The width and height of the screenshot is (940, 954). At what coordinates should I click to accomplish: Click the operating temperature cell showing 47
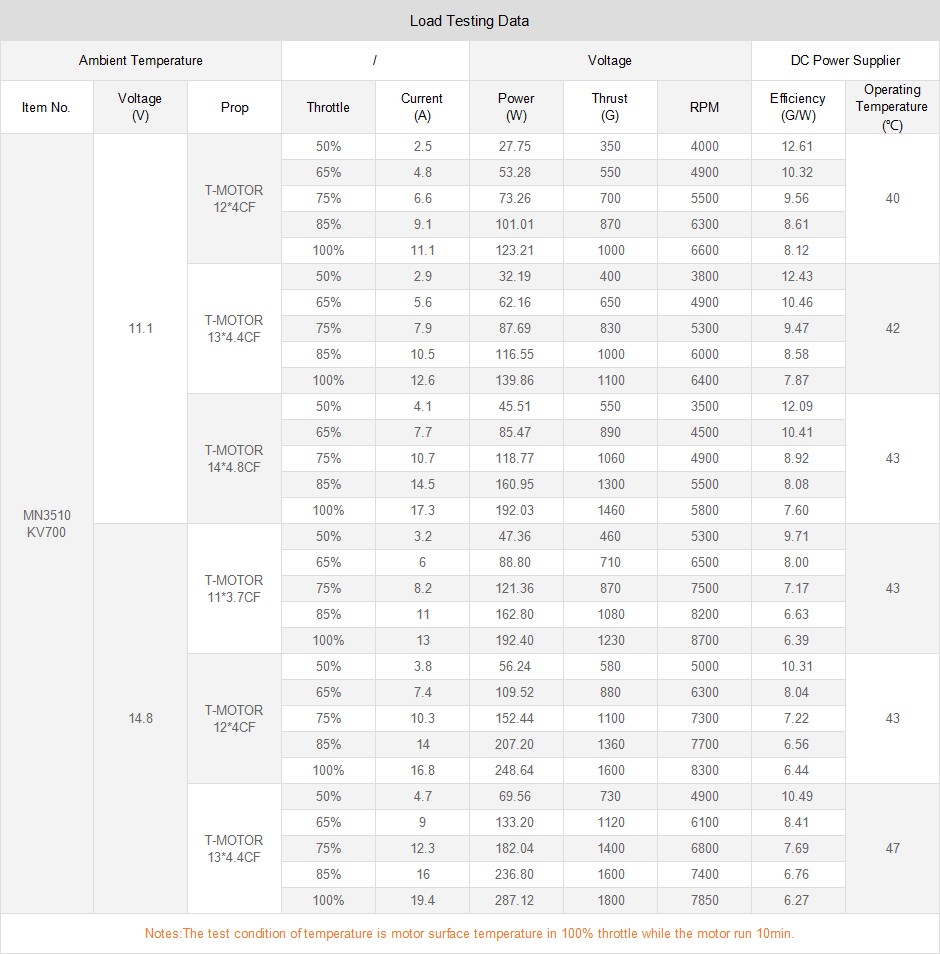point(892,848)
